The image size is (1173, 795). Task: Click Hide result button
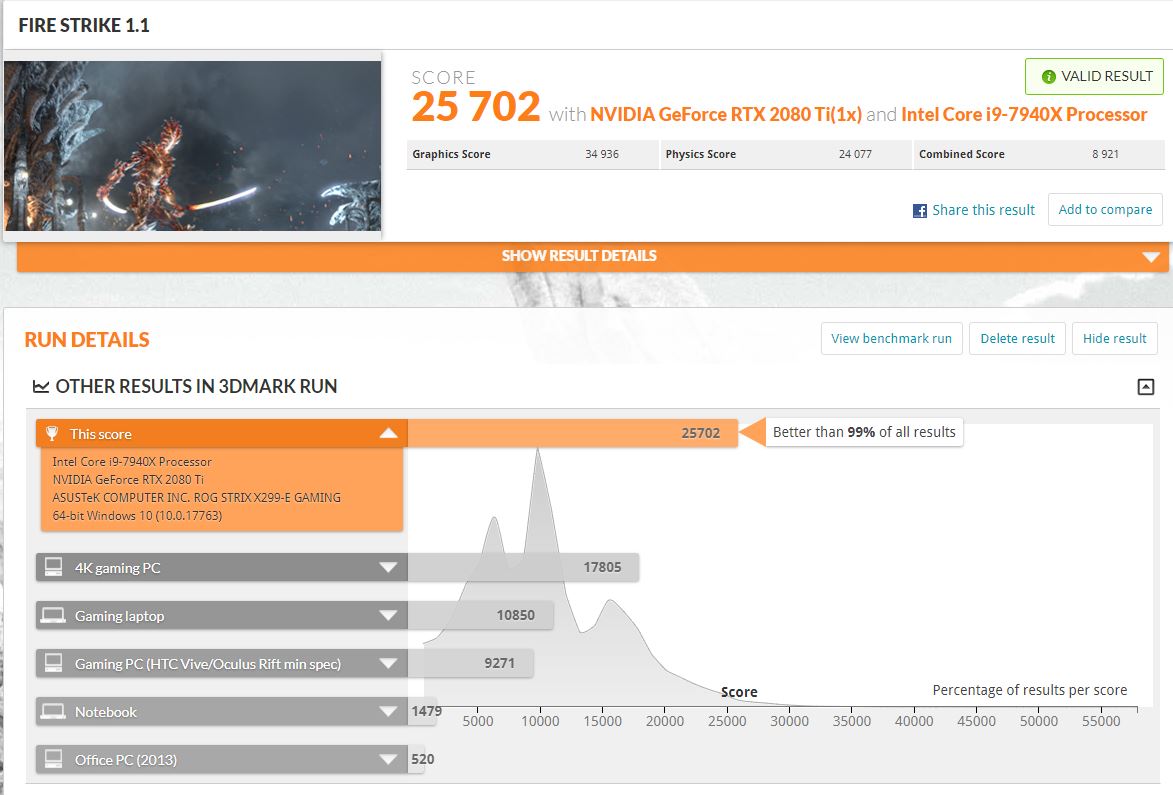pos(1115,339)
